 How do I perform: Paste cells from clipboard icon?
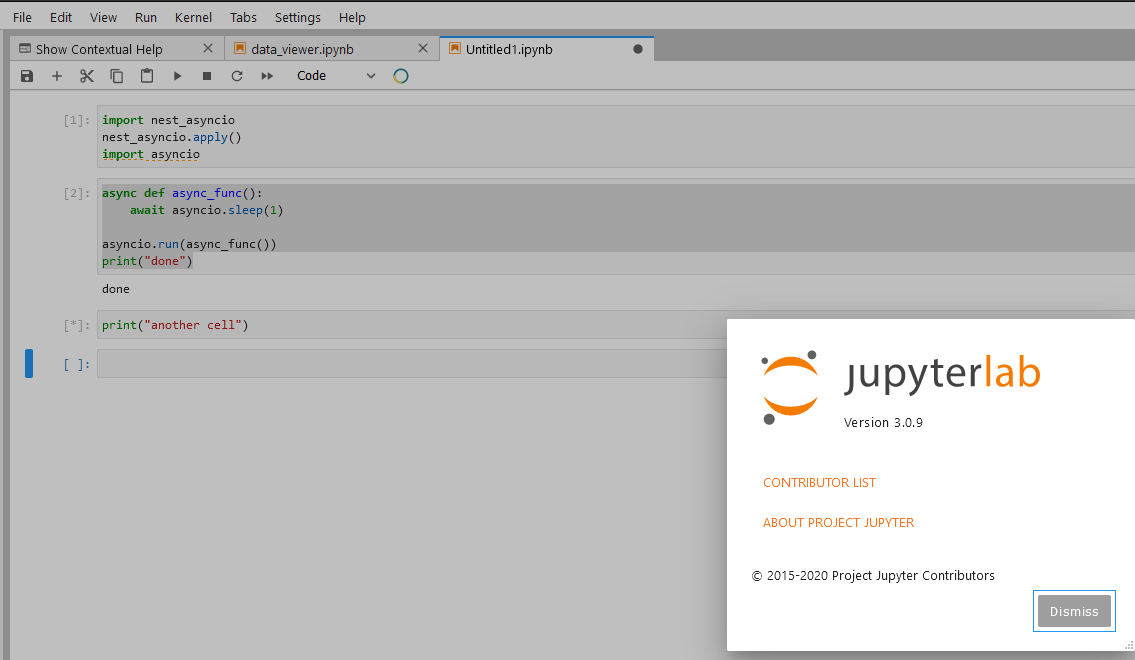click(147, 76)
